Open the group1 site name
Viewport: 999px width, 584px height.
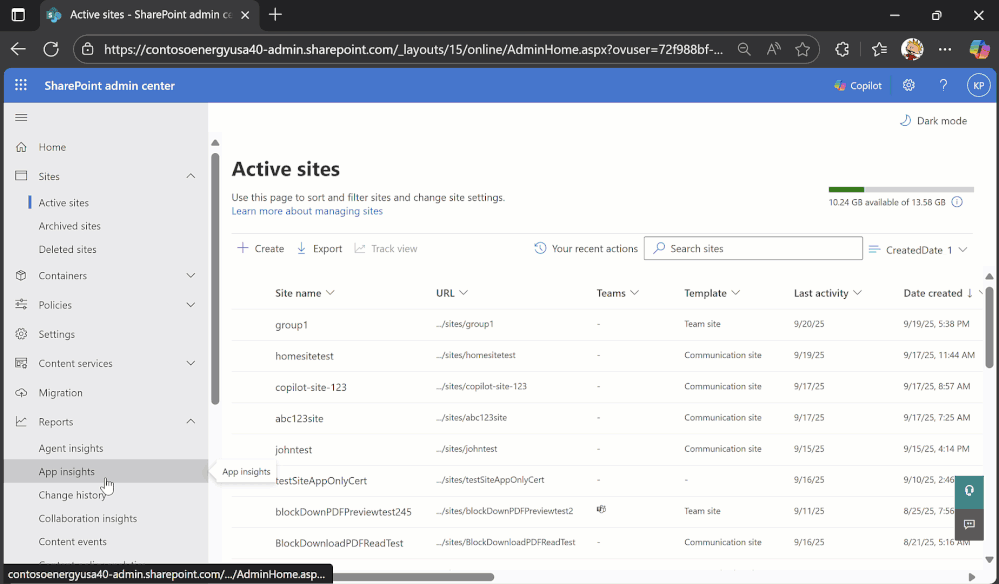[291, 325]
